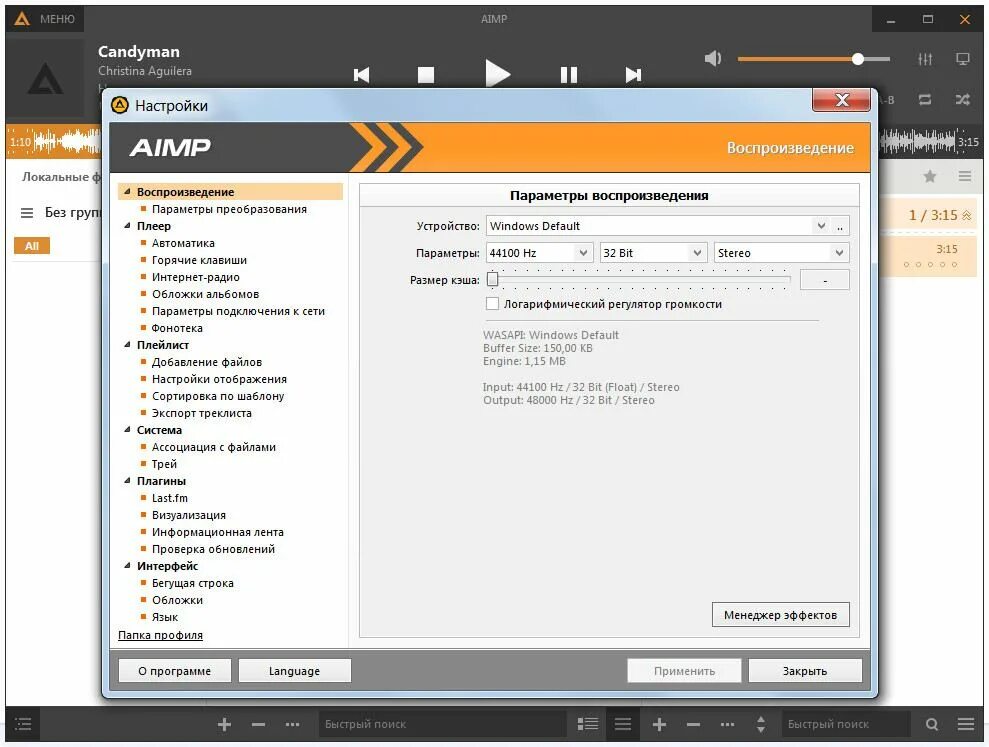Viewport: 989px width, 747px height.
Task: Add with right bottom plus icon
Action: (659, 724)
